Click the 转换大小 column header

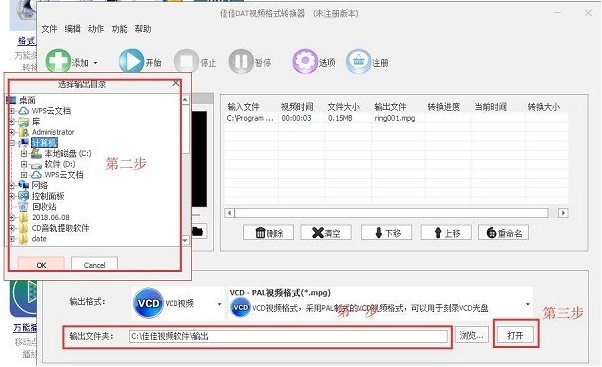pyautogui.click(x=544, y=107)
